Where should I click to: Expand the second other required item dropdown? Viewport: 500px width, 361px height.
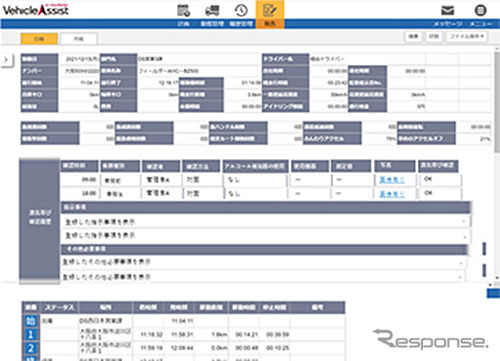pos(460,277)
